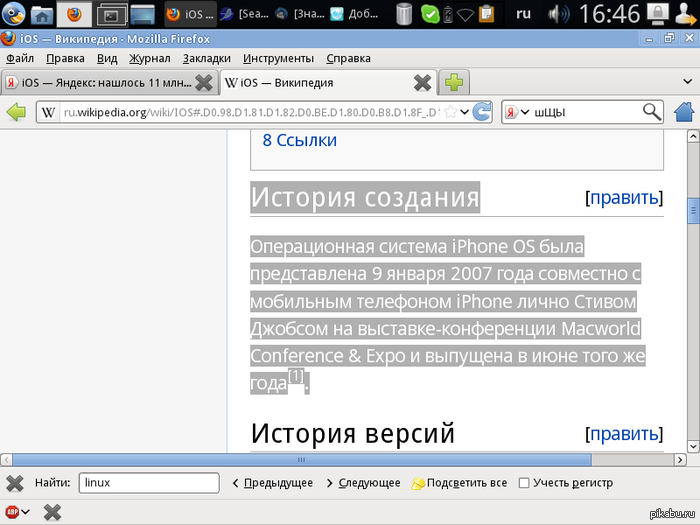Expand the URL bar history dropdown arrow
700x525 pixels.
(463, 112)
